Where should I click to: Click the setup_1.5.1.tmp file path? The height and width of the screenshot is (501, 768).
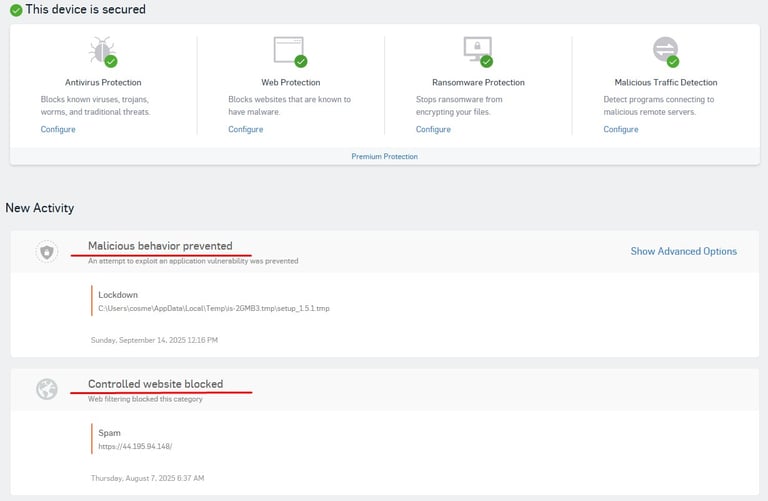coord(214,308)
